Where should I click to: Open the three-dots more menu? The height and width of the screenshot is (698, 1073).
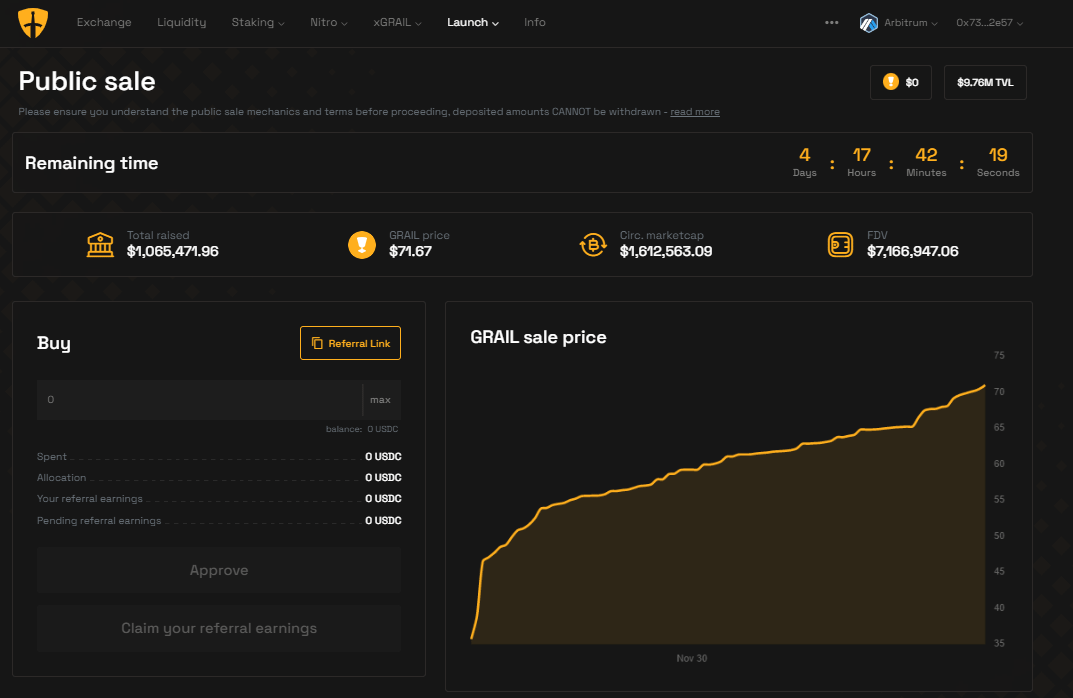[831, 23]
